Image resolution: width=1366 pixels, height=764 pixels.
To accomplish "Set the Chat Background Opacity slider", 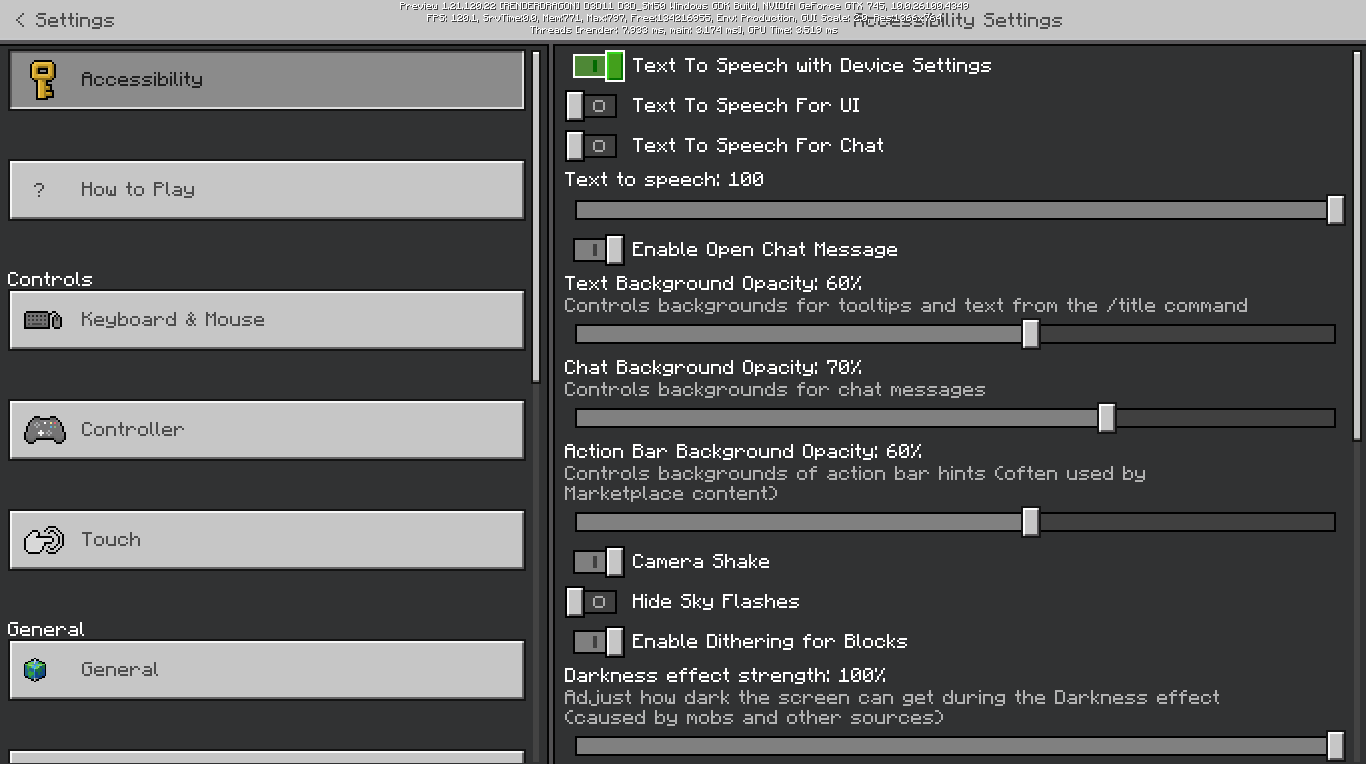I will pyautogui.click(x=955, y=418).
